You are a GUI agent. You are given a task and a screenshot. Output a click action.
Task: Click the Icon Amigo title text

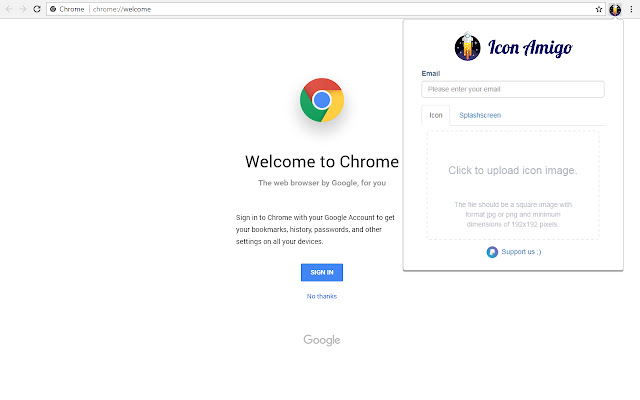pyautogui.click(x=530, y=48)
